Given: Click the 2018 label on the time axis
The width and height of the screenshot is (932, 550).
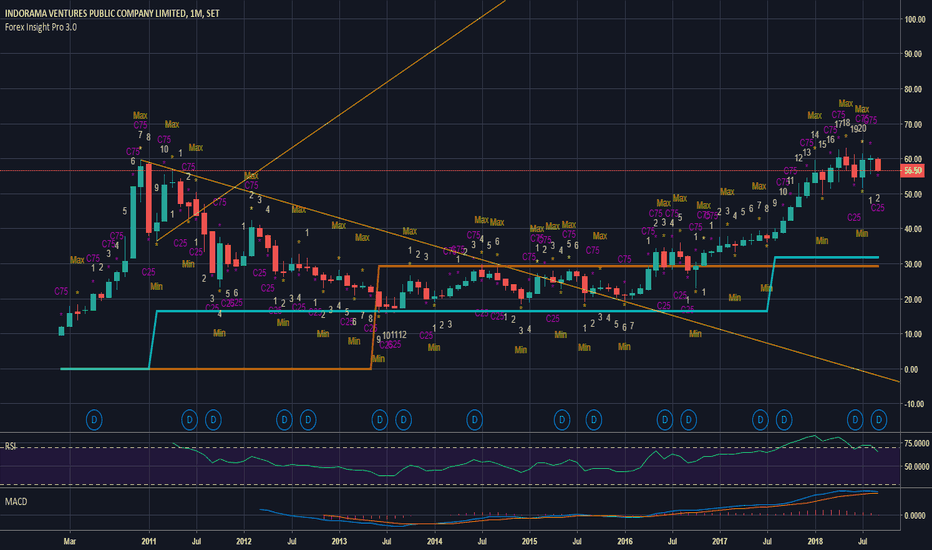Looking at the screenshot, I should tap(815, 541).
